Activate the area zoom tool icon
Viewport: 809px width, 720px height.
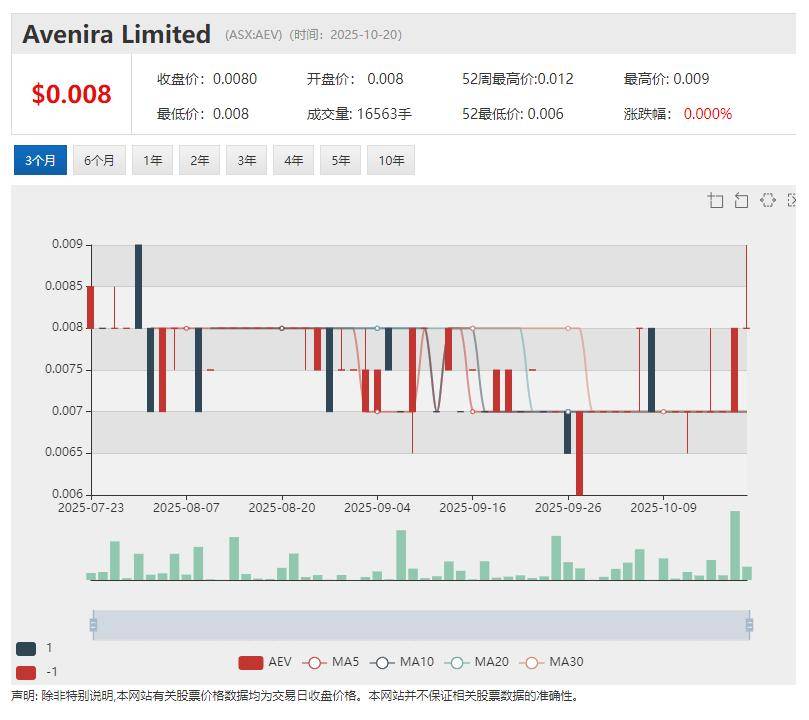coord(716,201)
